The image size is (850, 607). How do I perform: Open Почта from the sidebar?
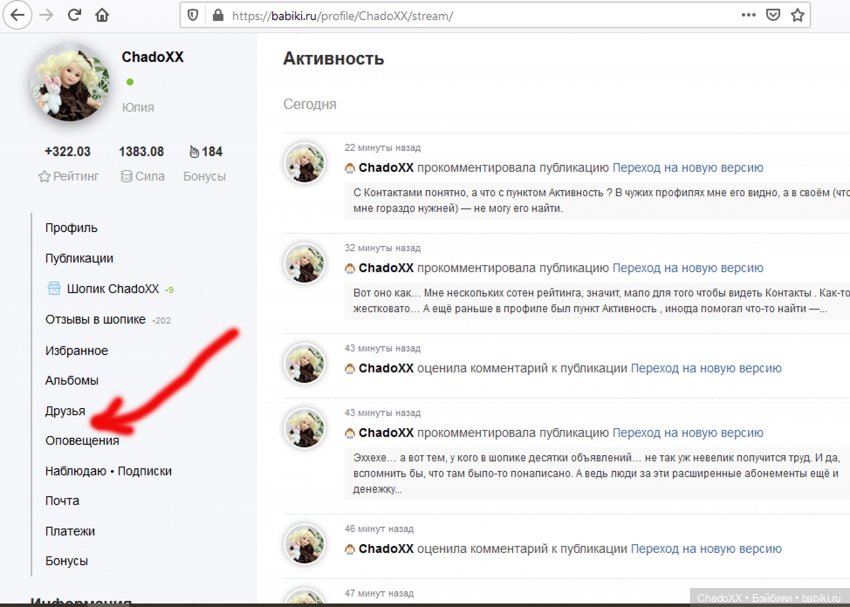62,501
